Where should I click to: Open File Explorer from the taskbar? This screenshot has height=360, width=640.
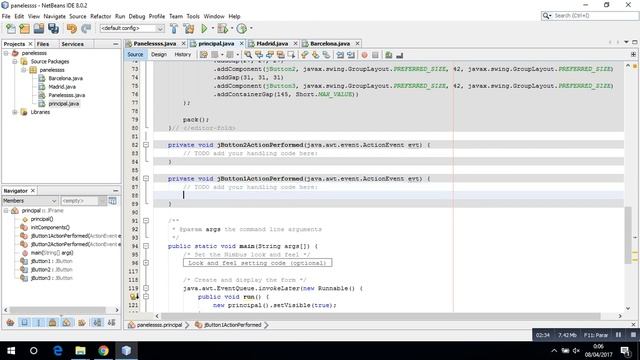pos(80,351)
